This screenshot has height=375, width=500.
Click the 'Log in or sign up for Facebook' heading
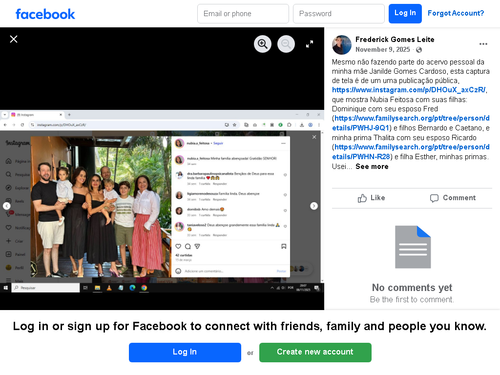tap(250, 326)
